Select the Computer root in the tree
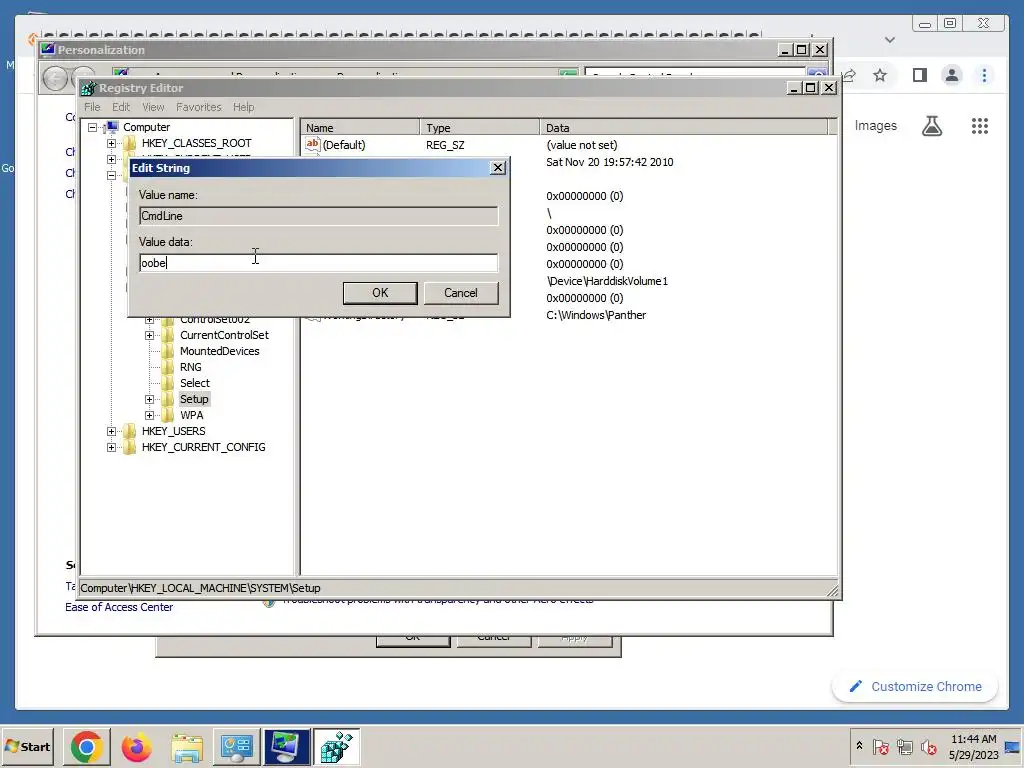1024x768 pixels. pos(146,127)
